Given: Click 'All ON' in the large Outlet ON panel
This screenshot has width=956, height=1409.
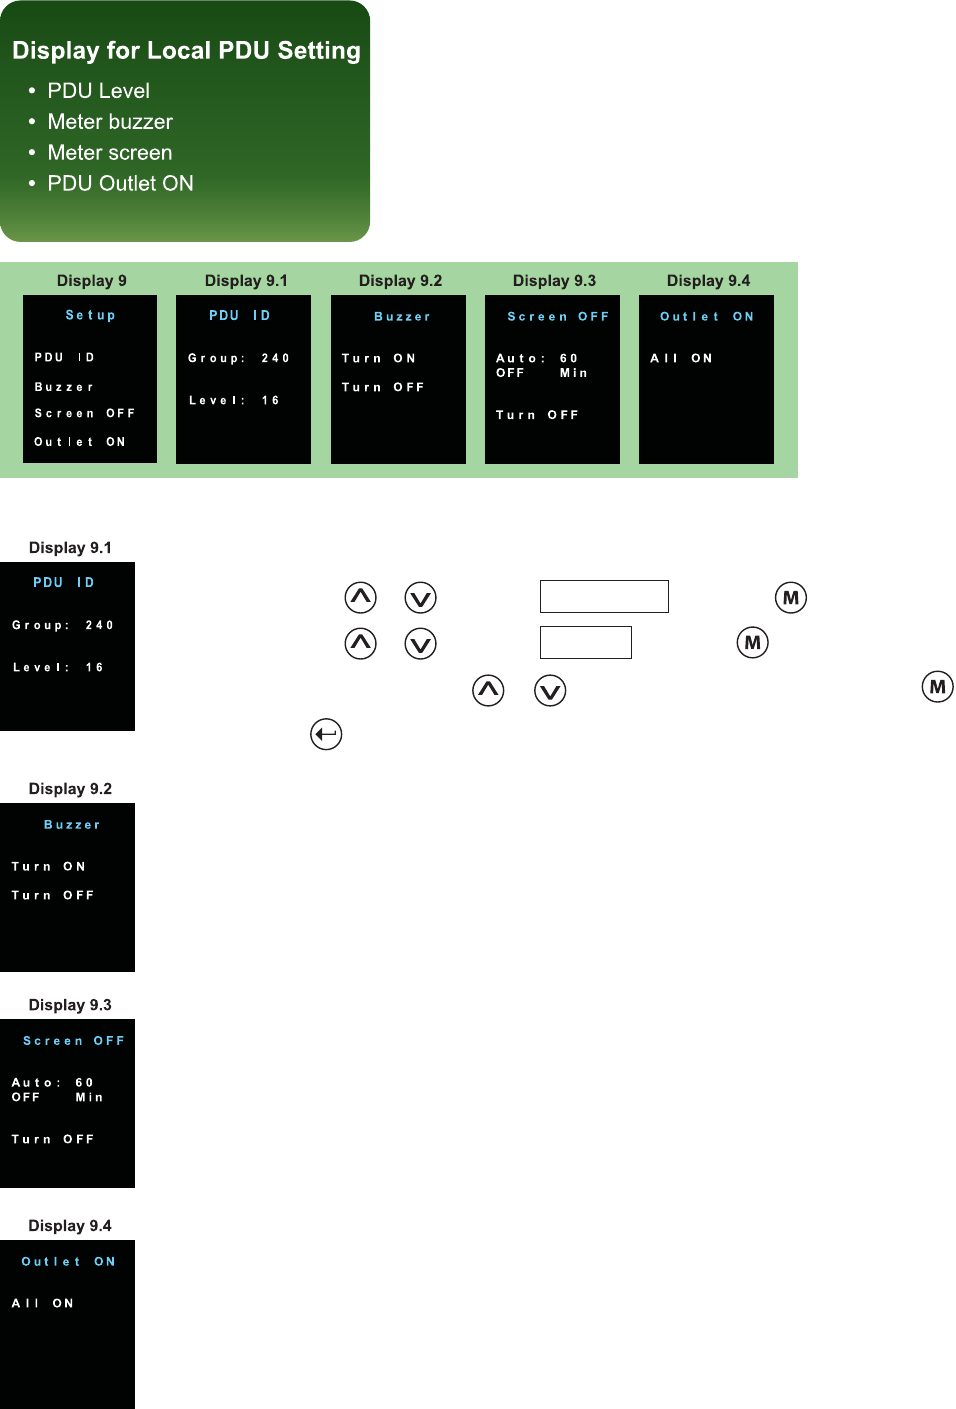Looking at the screenshot, I should pyautogui.click(x=43, y=1304).
